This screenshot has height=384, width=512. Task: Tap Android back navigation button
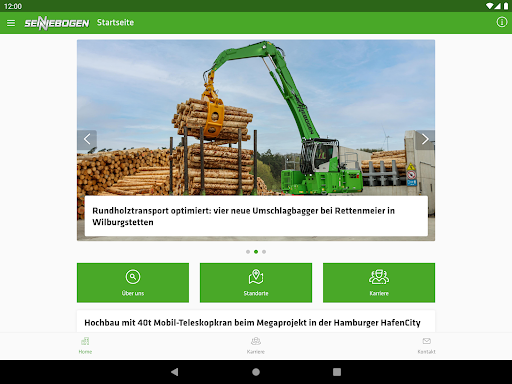[174, 372]
